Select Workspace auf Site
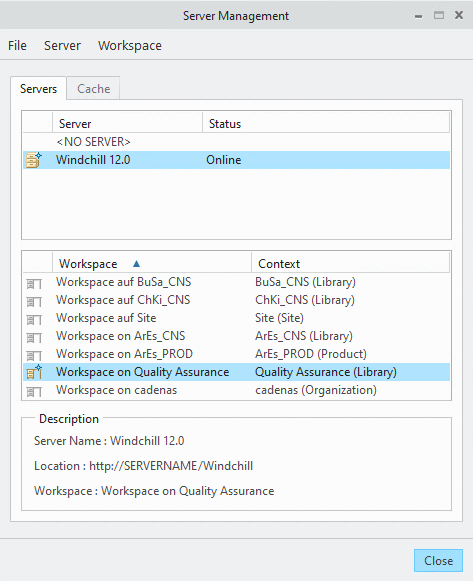The height and width of the screenshot is (581, 473). point(106,318)
